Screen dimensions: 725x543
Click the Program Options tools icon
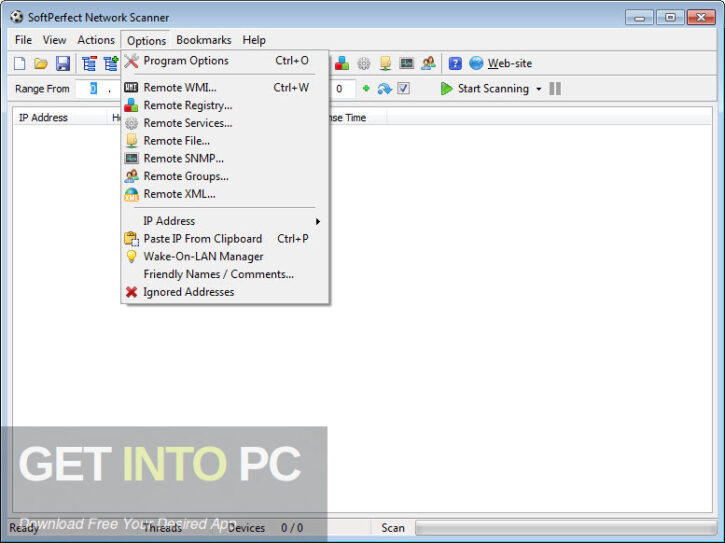(x=131, y=61)
